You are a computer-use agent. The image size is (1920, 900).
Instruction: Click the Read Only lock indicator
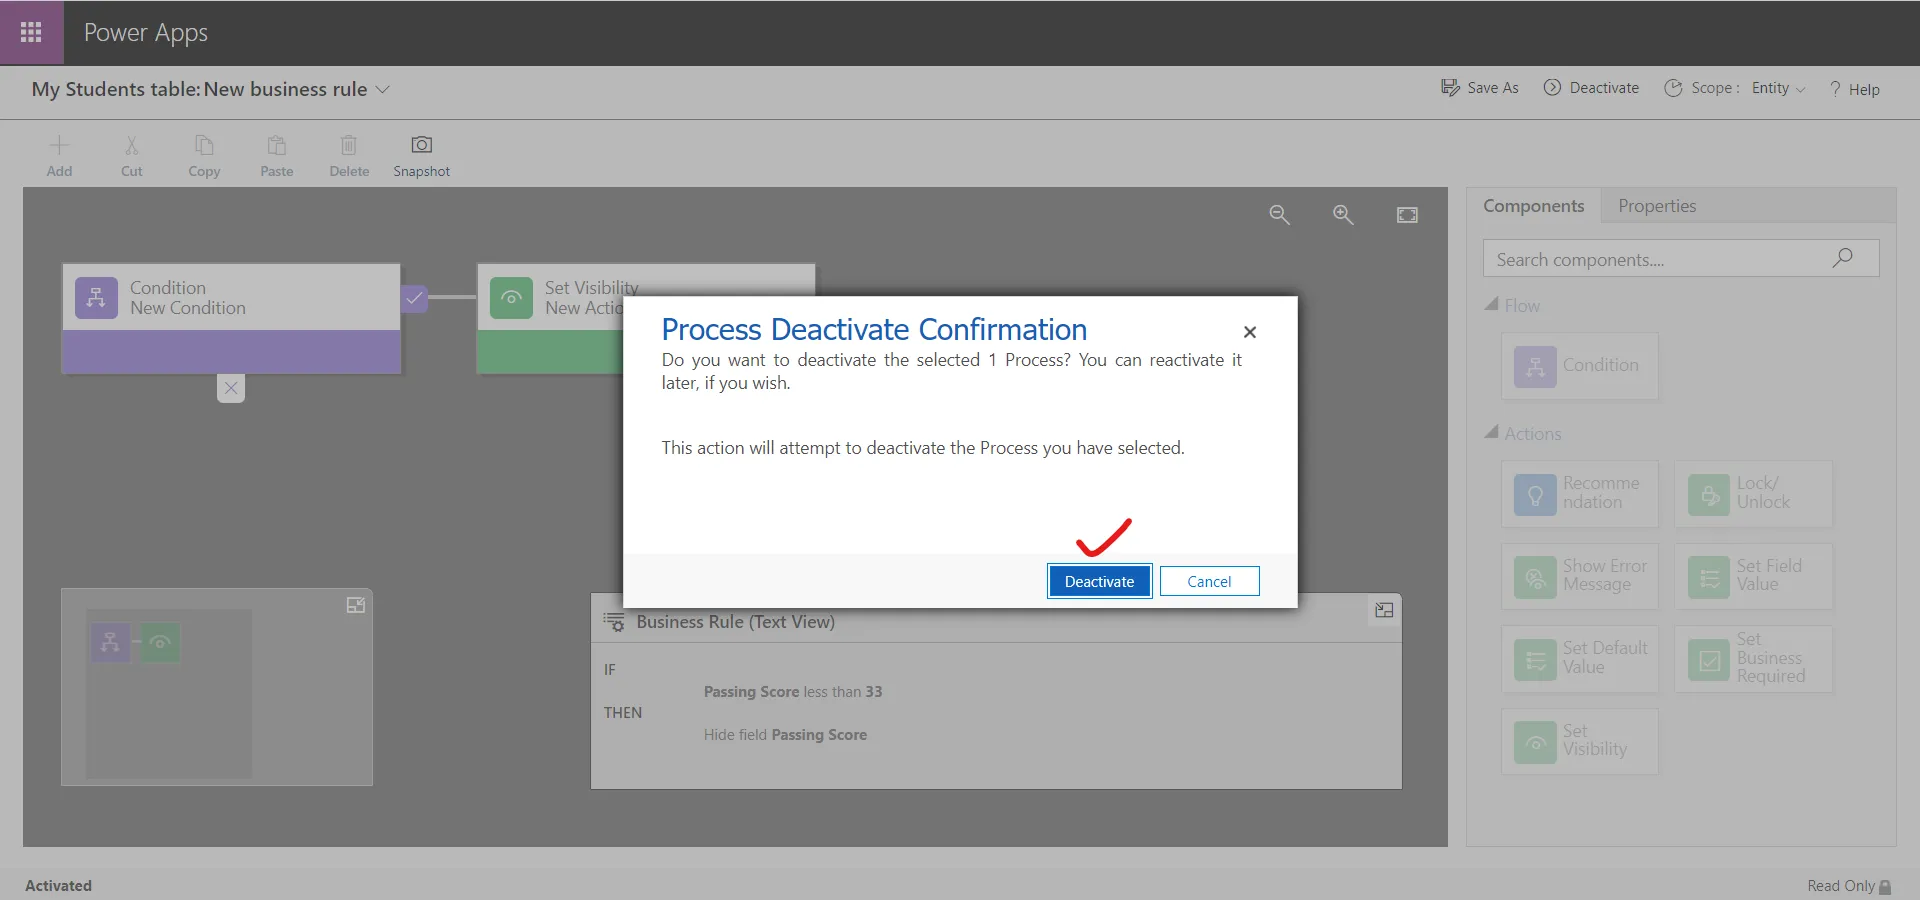[1849, 886]
